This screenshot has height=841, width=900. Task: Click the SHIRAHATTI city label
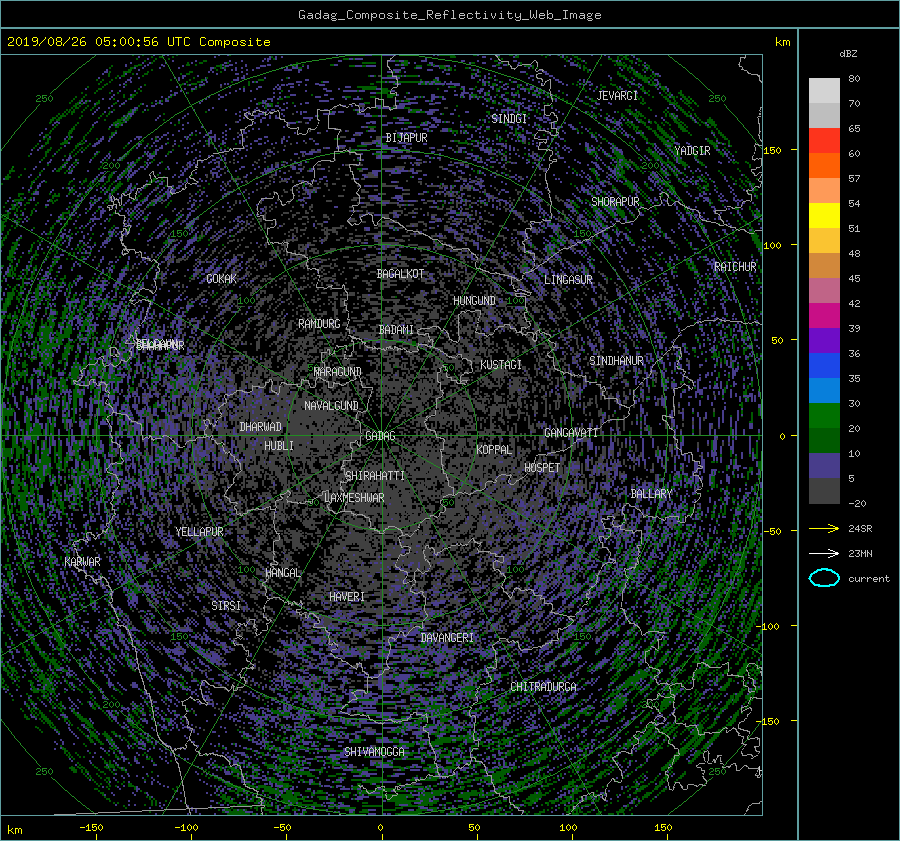pyautogui.click(x=375, y=476)
